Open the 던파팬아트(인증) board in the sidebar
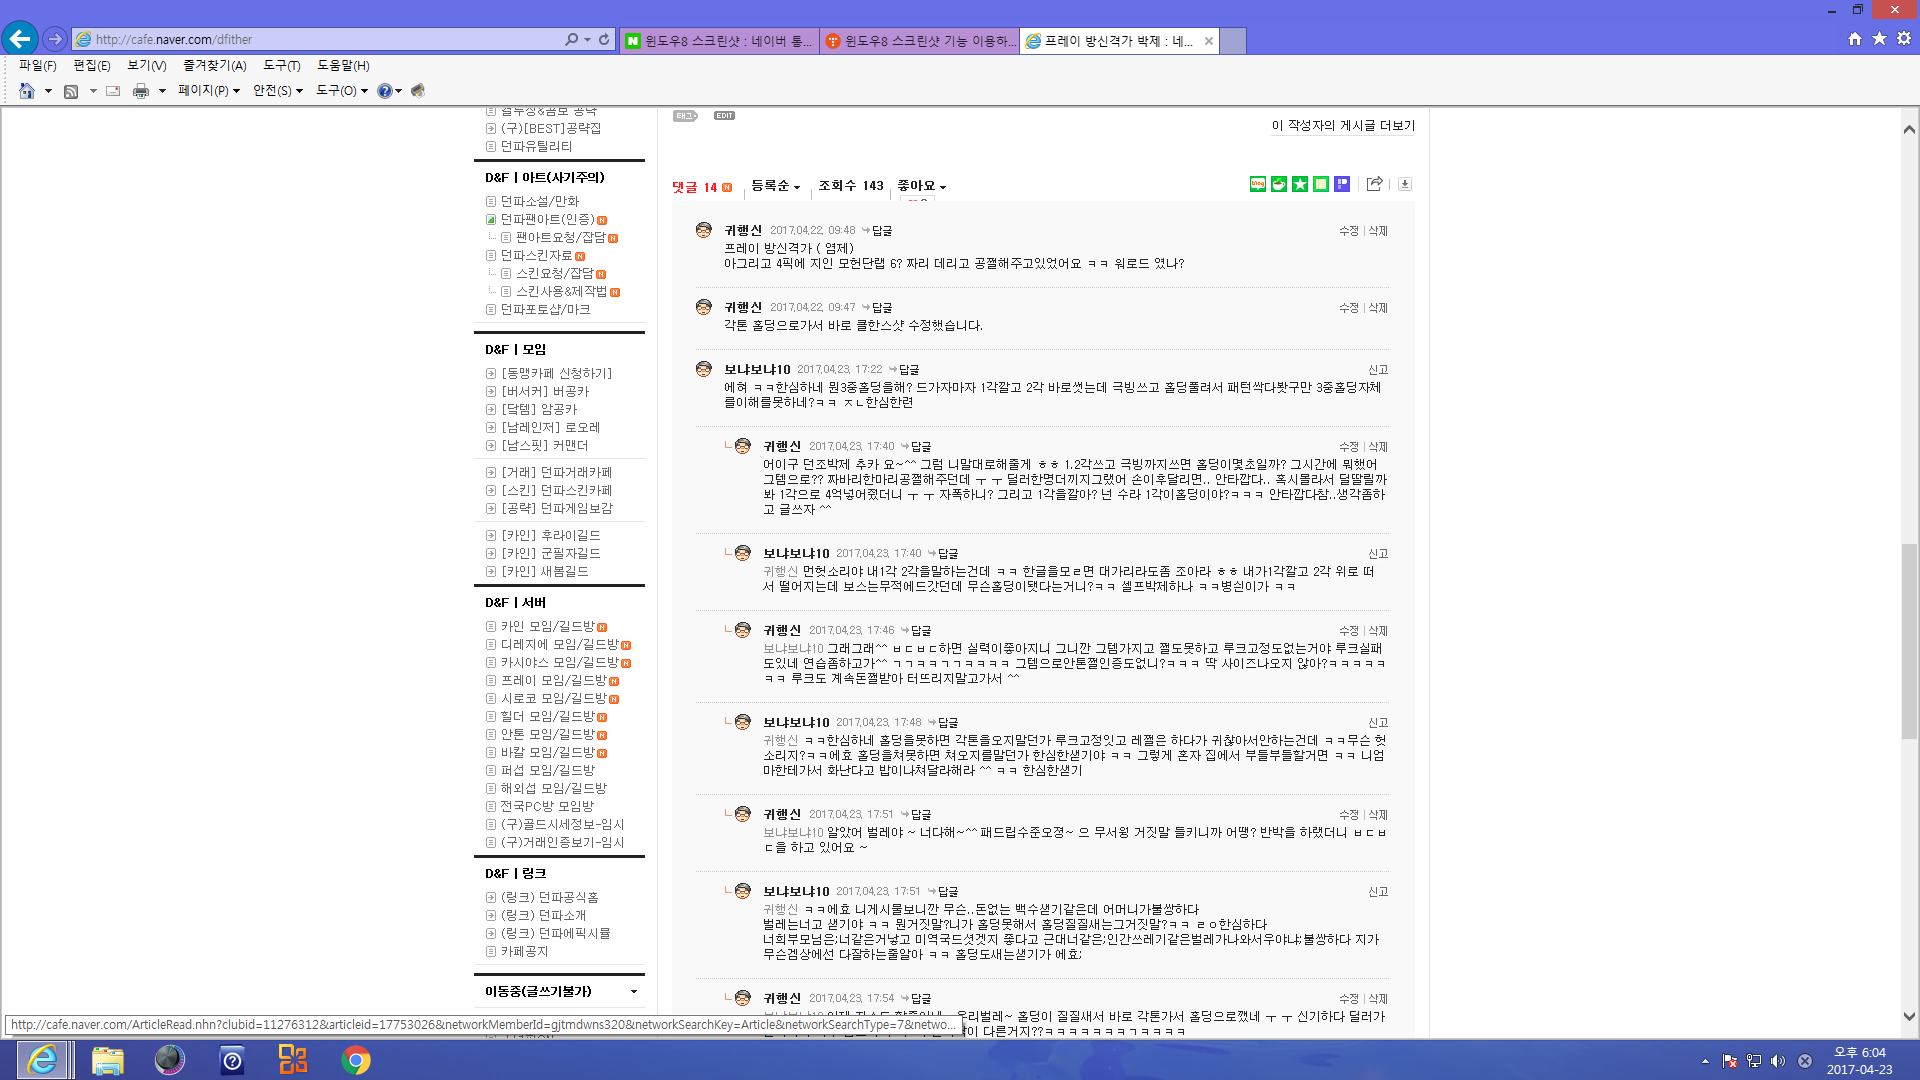The image size is (1920, 1080). click(547, 219)
